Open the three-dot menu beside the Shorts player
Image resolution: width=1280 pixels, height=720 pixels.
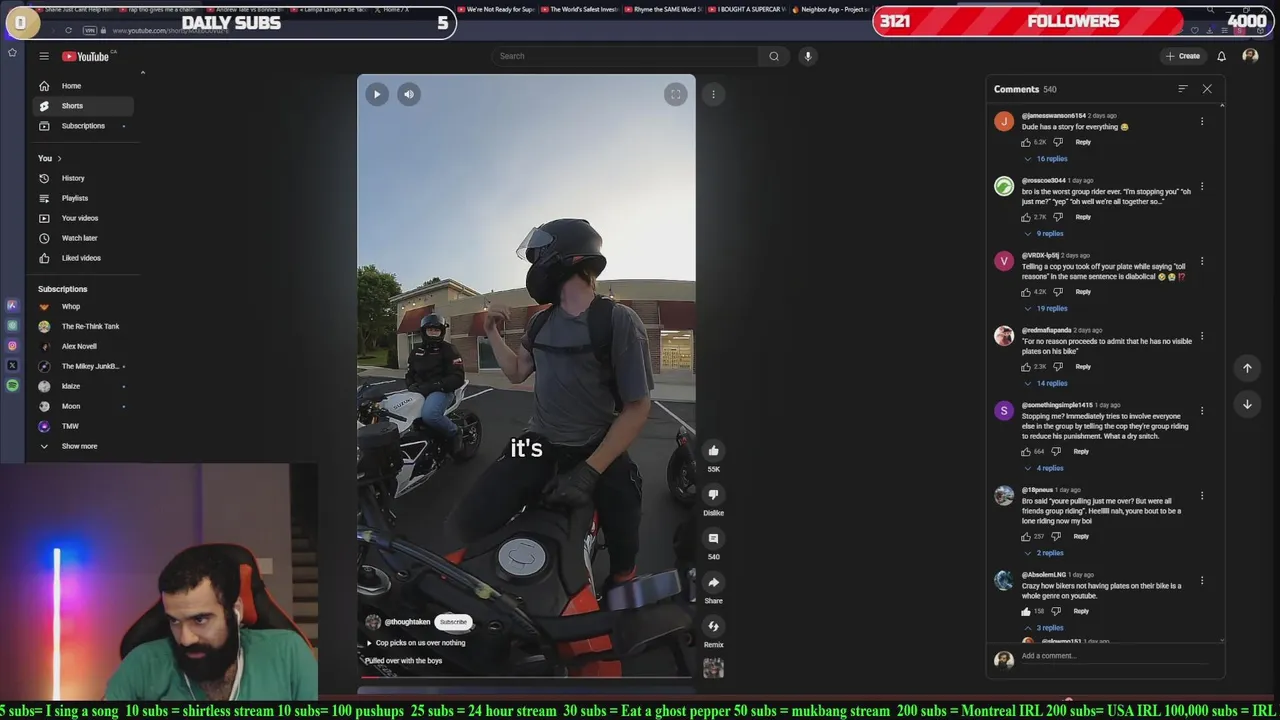click(713, 94)
